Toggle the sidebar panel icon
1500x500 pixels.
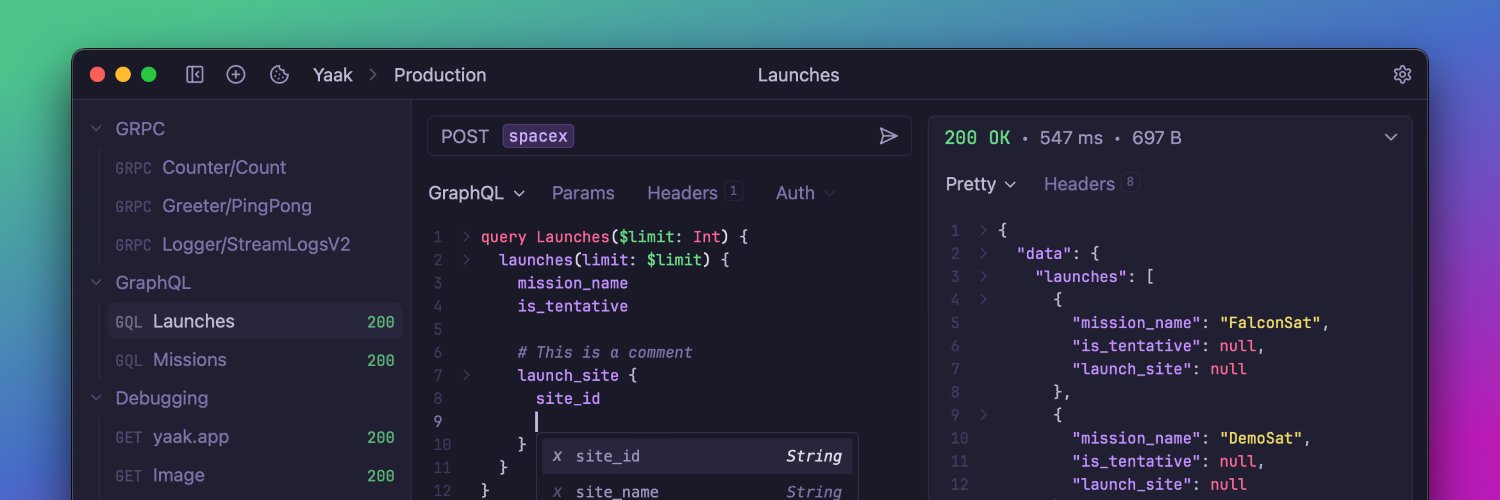[195, 75]
